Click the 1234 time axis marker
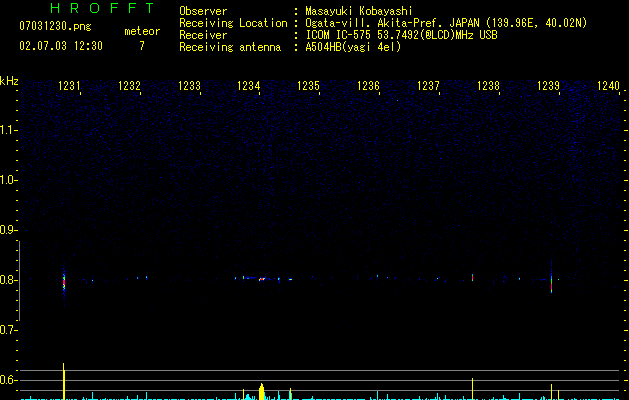Viewport: 629px width, 400px height. coord(248,86)
